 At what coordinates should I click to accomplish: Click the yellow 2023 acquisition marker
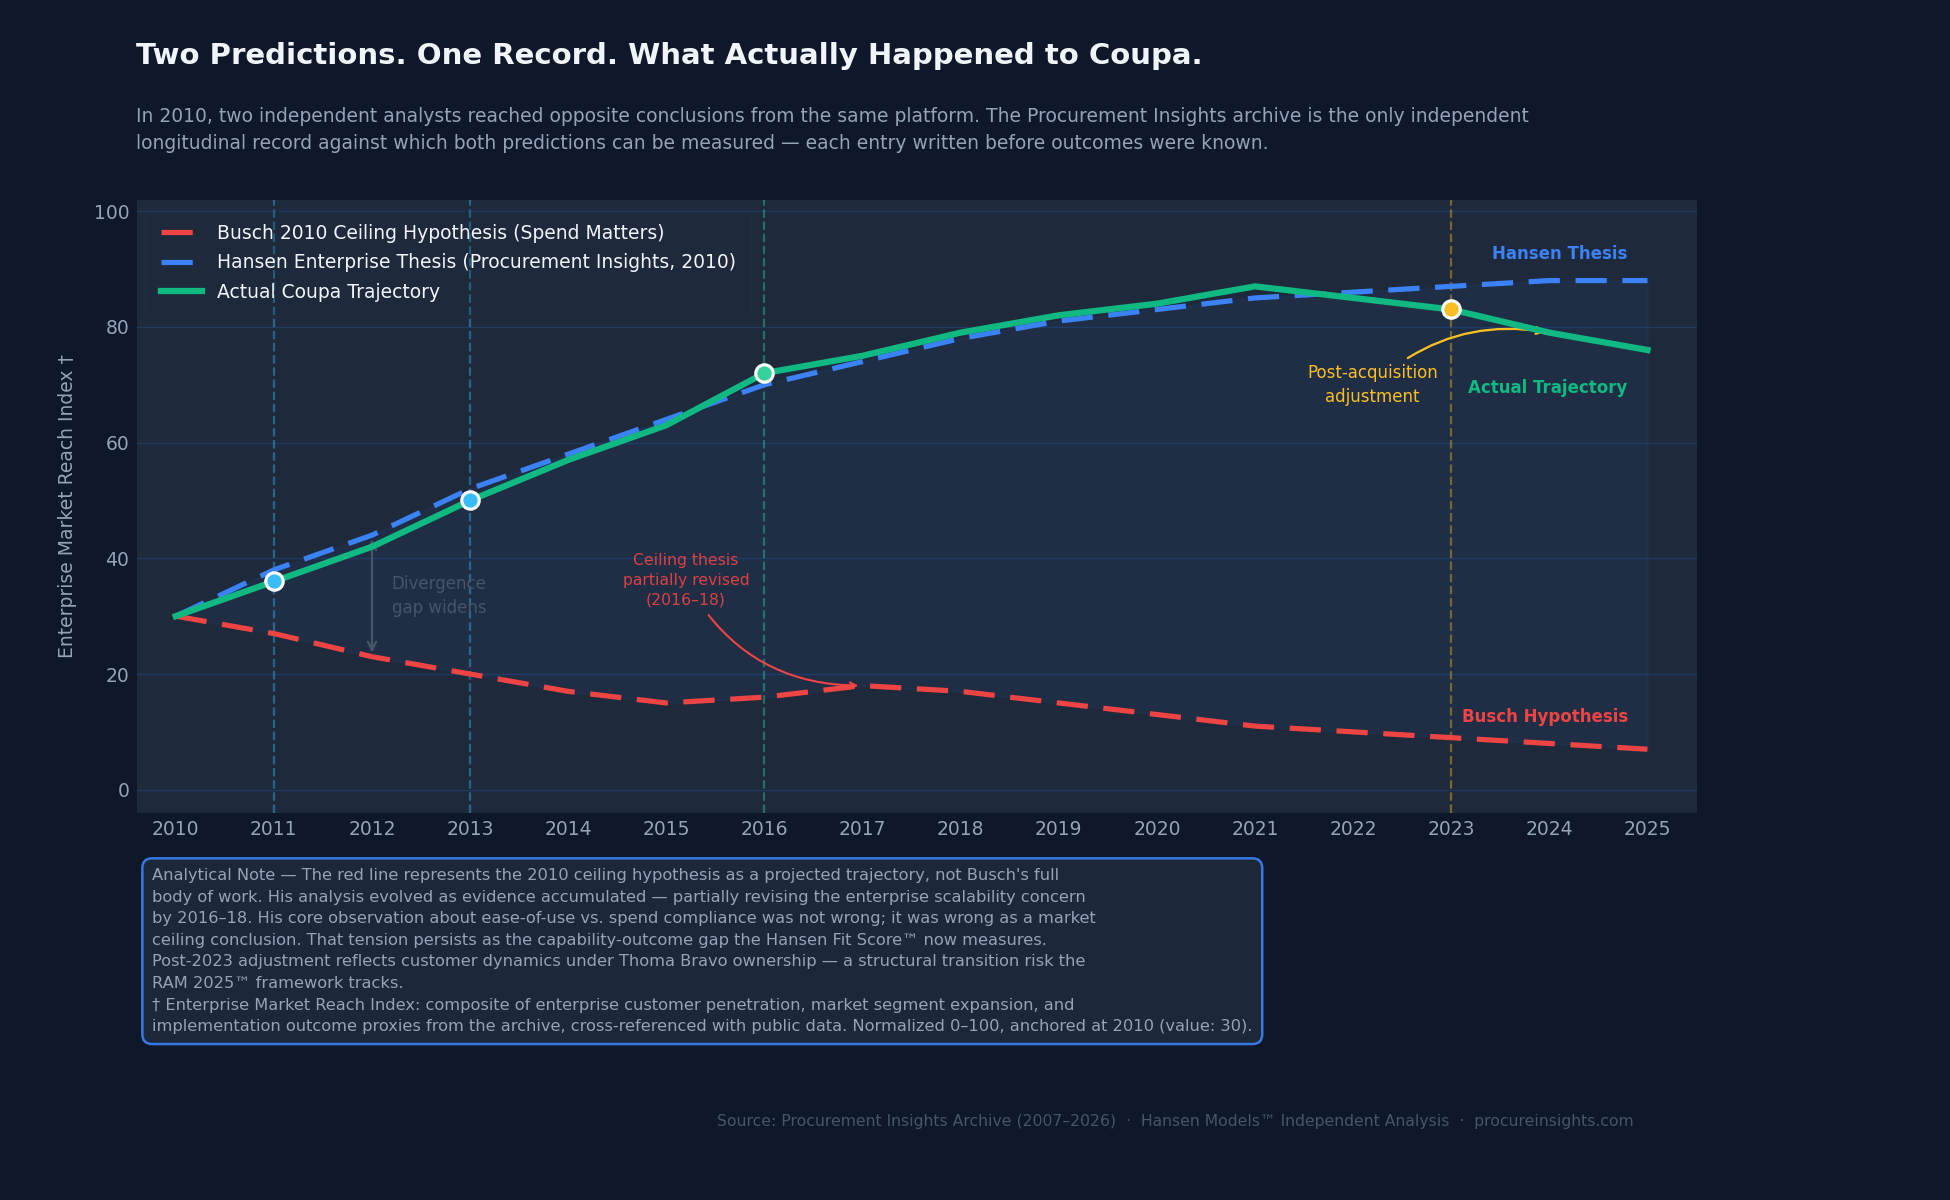[x=1451, y=309]
